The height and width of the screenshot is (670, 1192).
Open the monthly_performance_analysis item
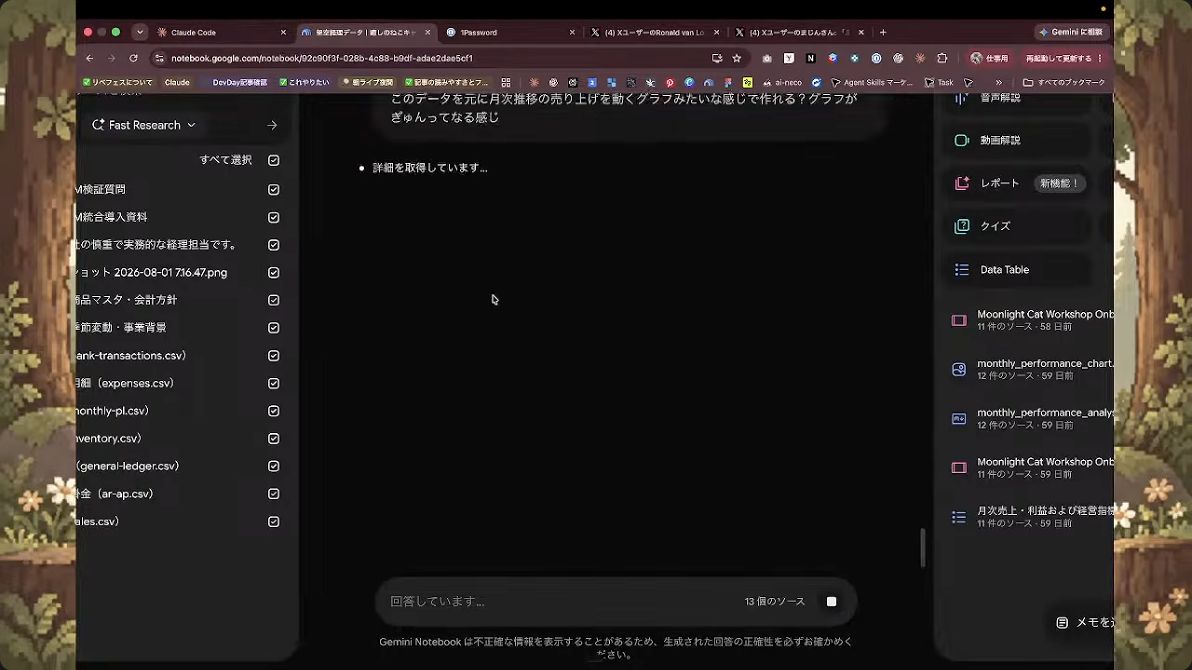[x=1031, y=418]
